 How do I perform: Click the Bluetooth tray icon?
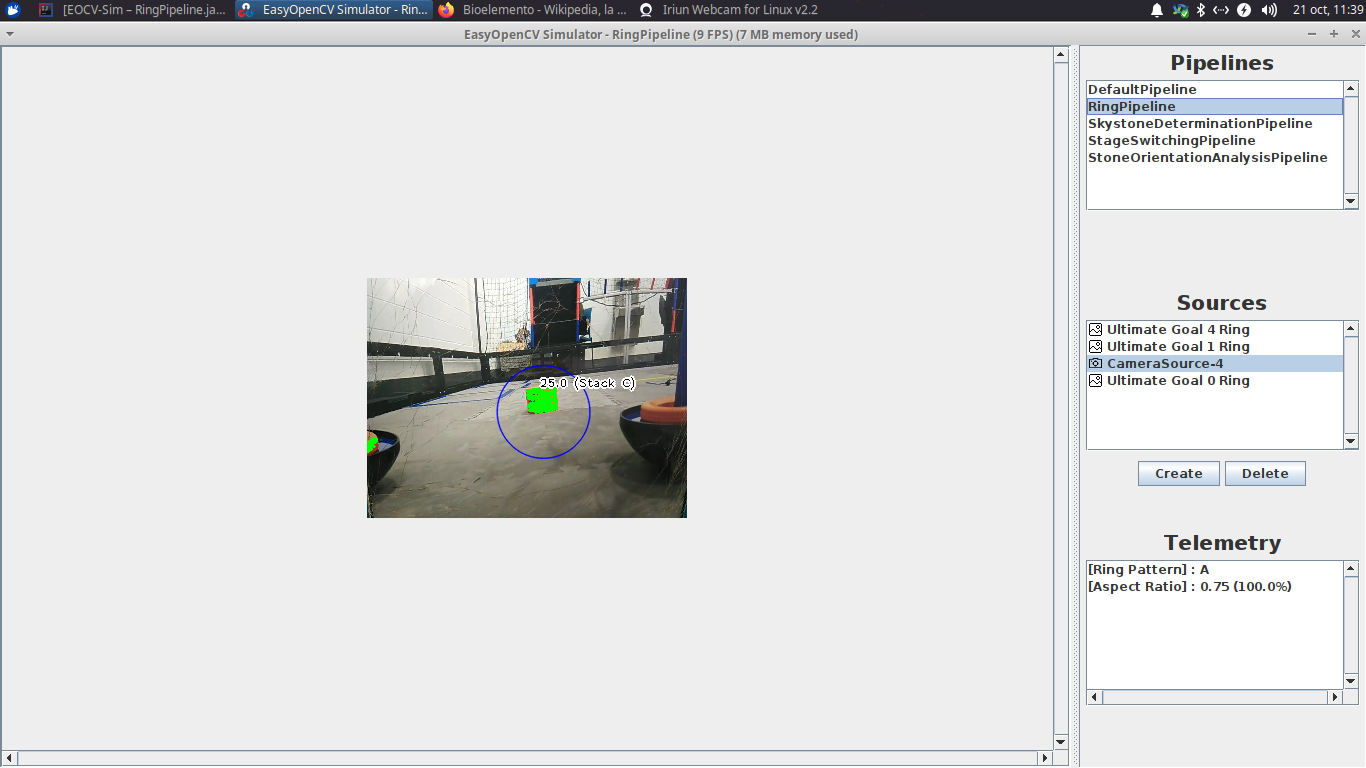[x=1201, y=10]
